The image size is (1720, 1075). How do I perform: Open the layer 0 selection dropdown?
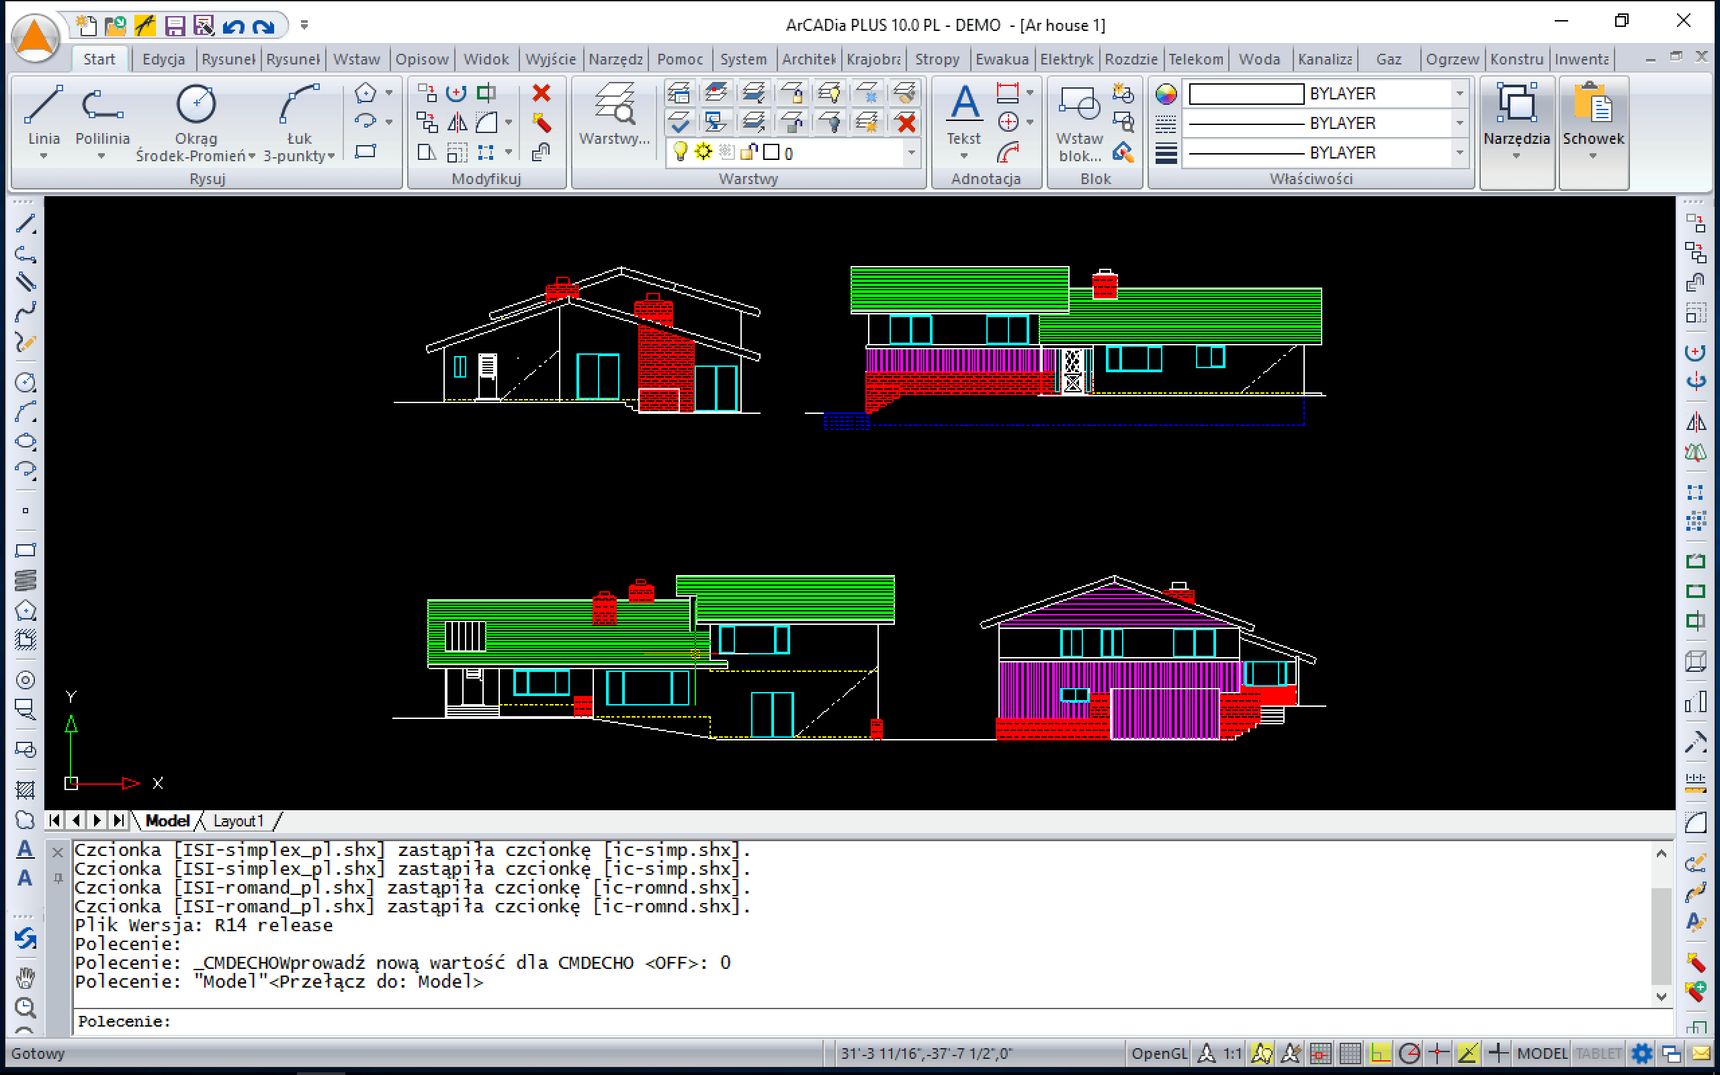click(x=911, y=152)
